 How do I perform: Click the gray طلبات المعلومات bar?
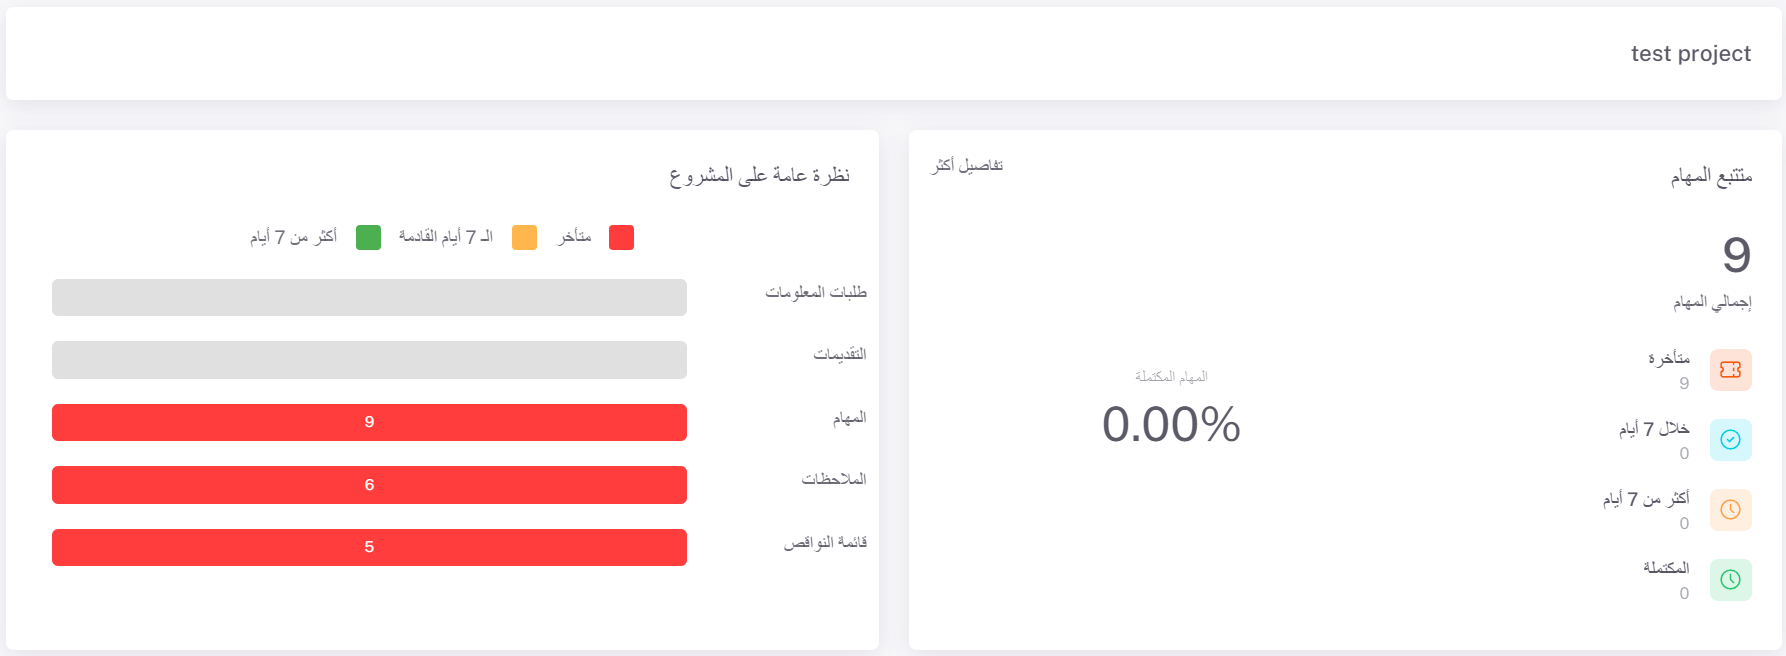[369, 297]
